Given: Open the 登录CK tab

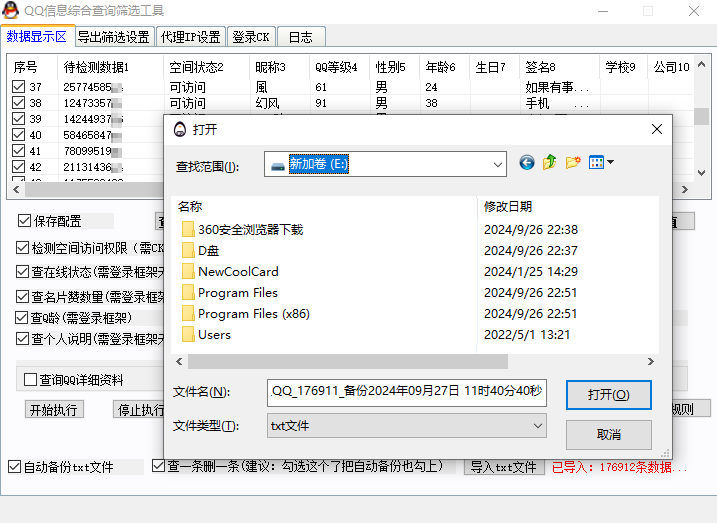Looking at the screenshot, I should pyautogui.click(x=250, y=37).
